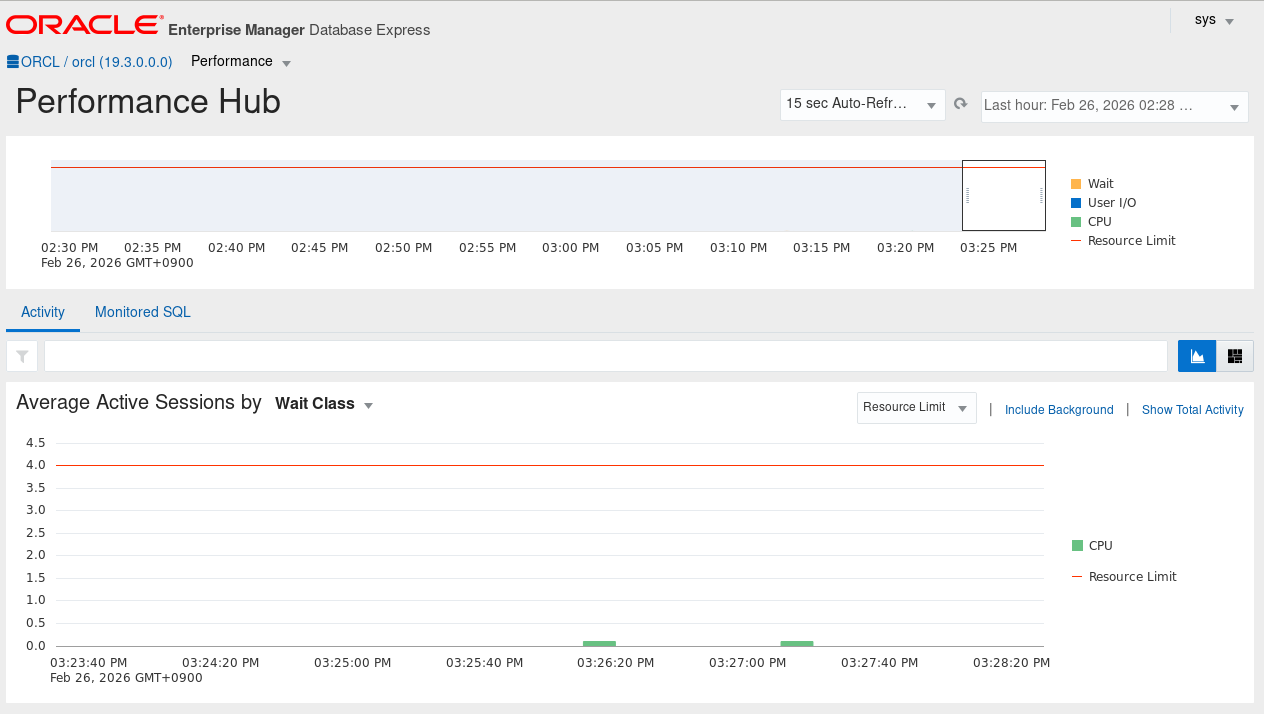Click the 03:00 PM label on the overview timeline
Image resolution: width=1264 pixels, height=714 pixels.
pyautogui.click(x=570, y=247)
